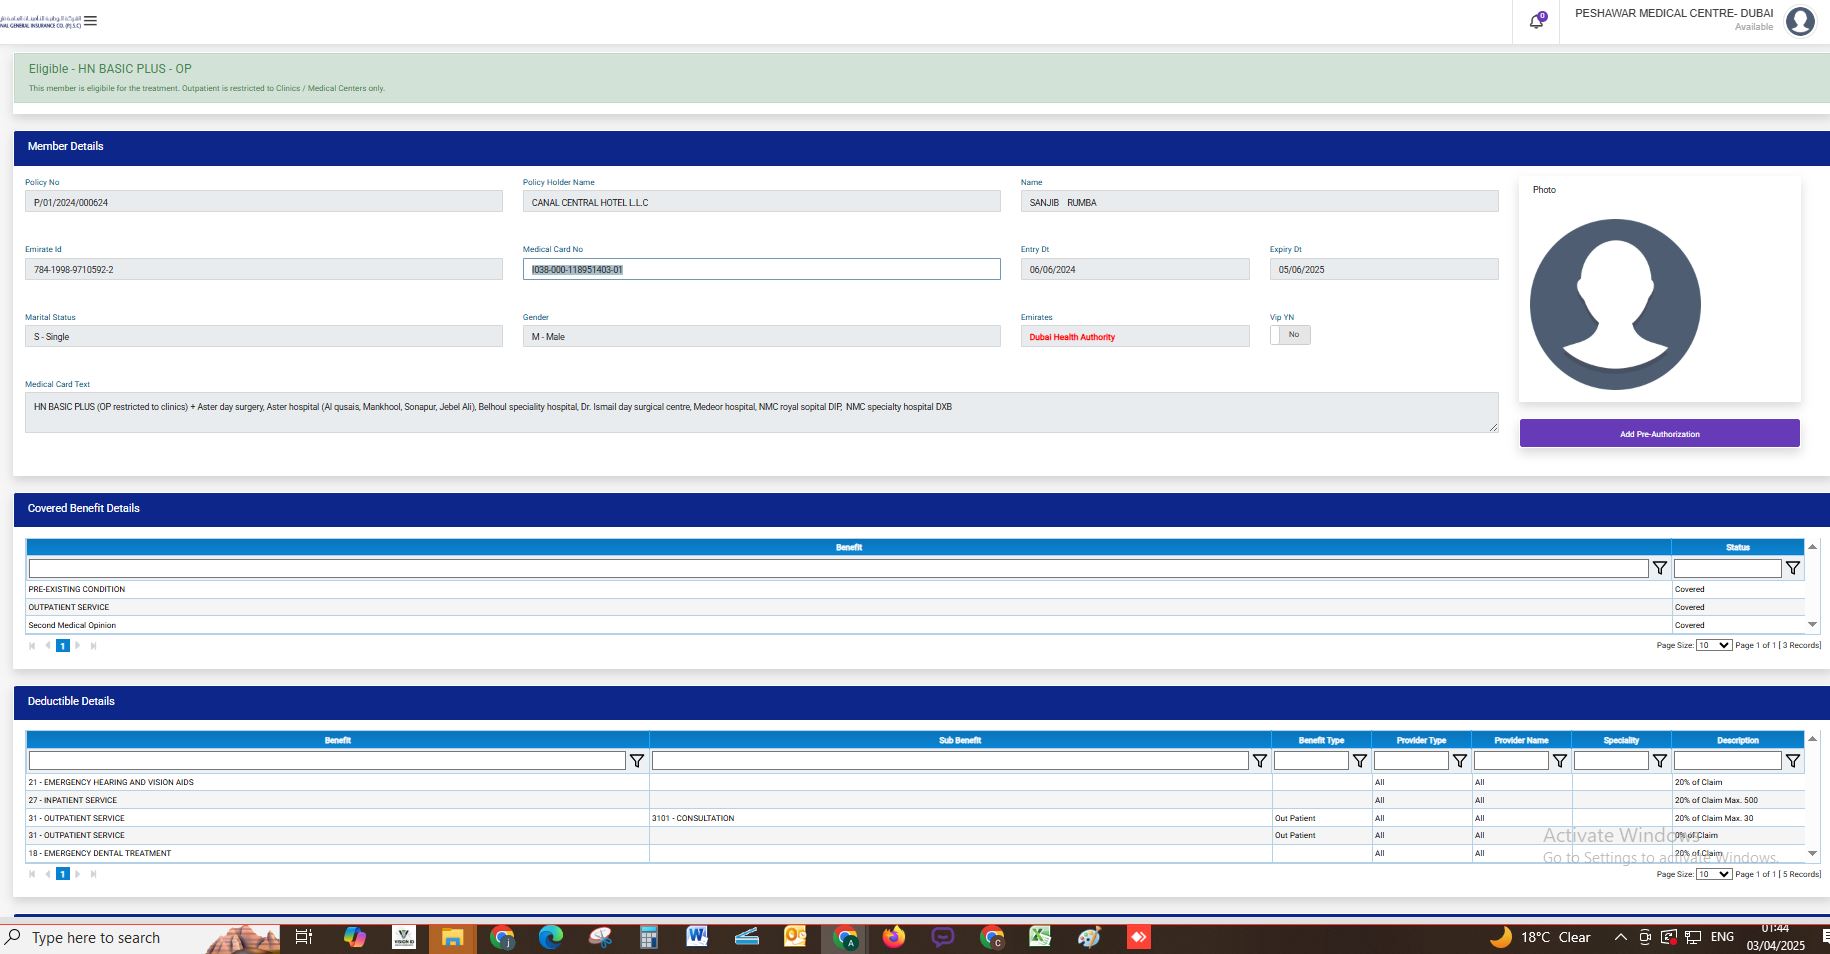Click the Speciality column filter icon
The image size is (1830, 954).
click(x=1659, y=761)
